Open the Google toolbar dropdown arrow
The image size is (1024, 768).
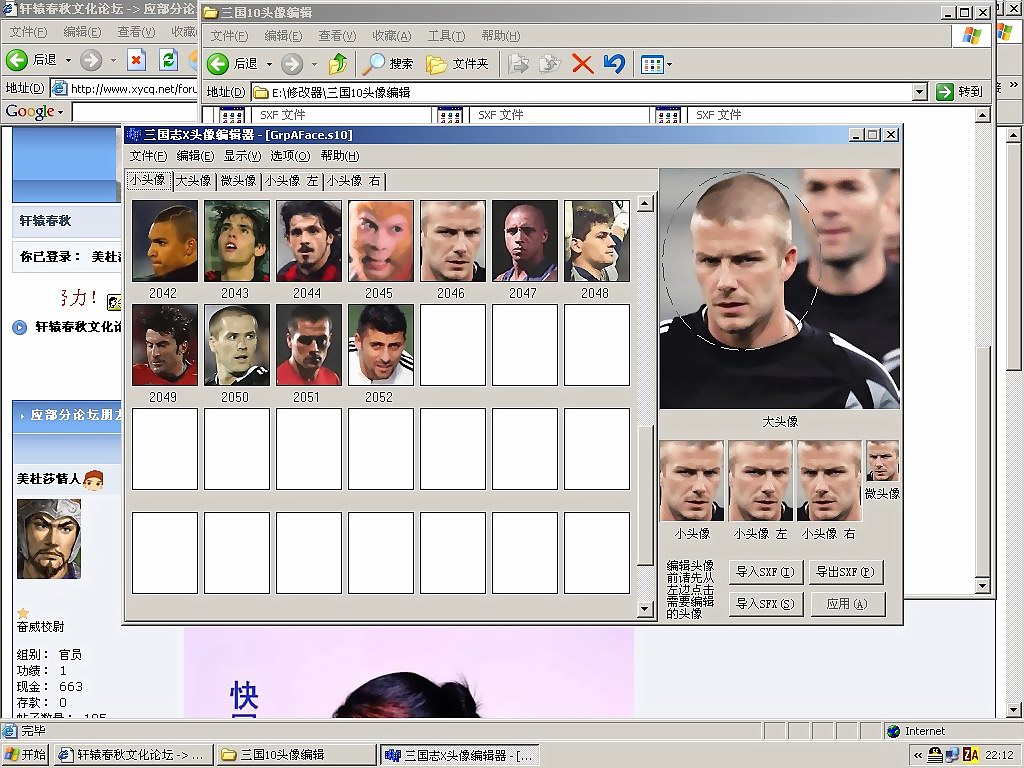pos(60,112)
